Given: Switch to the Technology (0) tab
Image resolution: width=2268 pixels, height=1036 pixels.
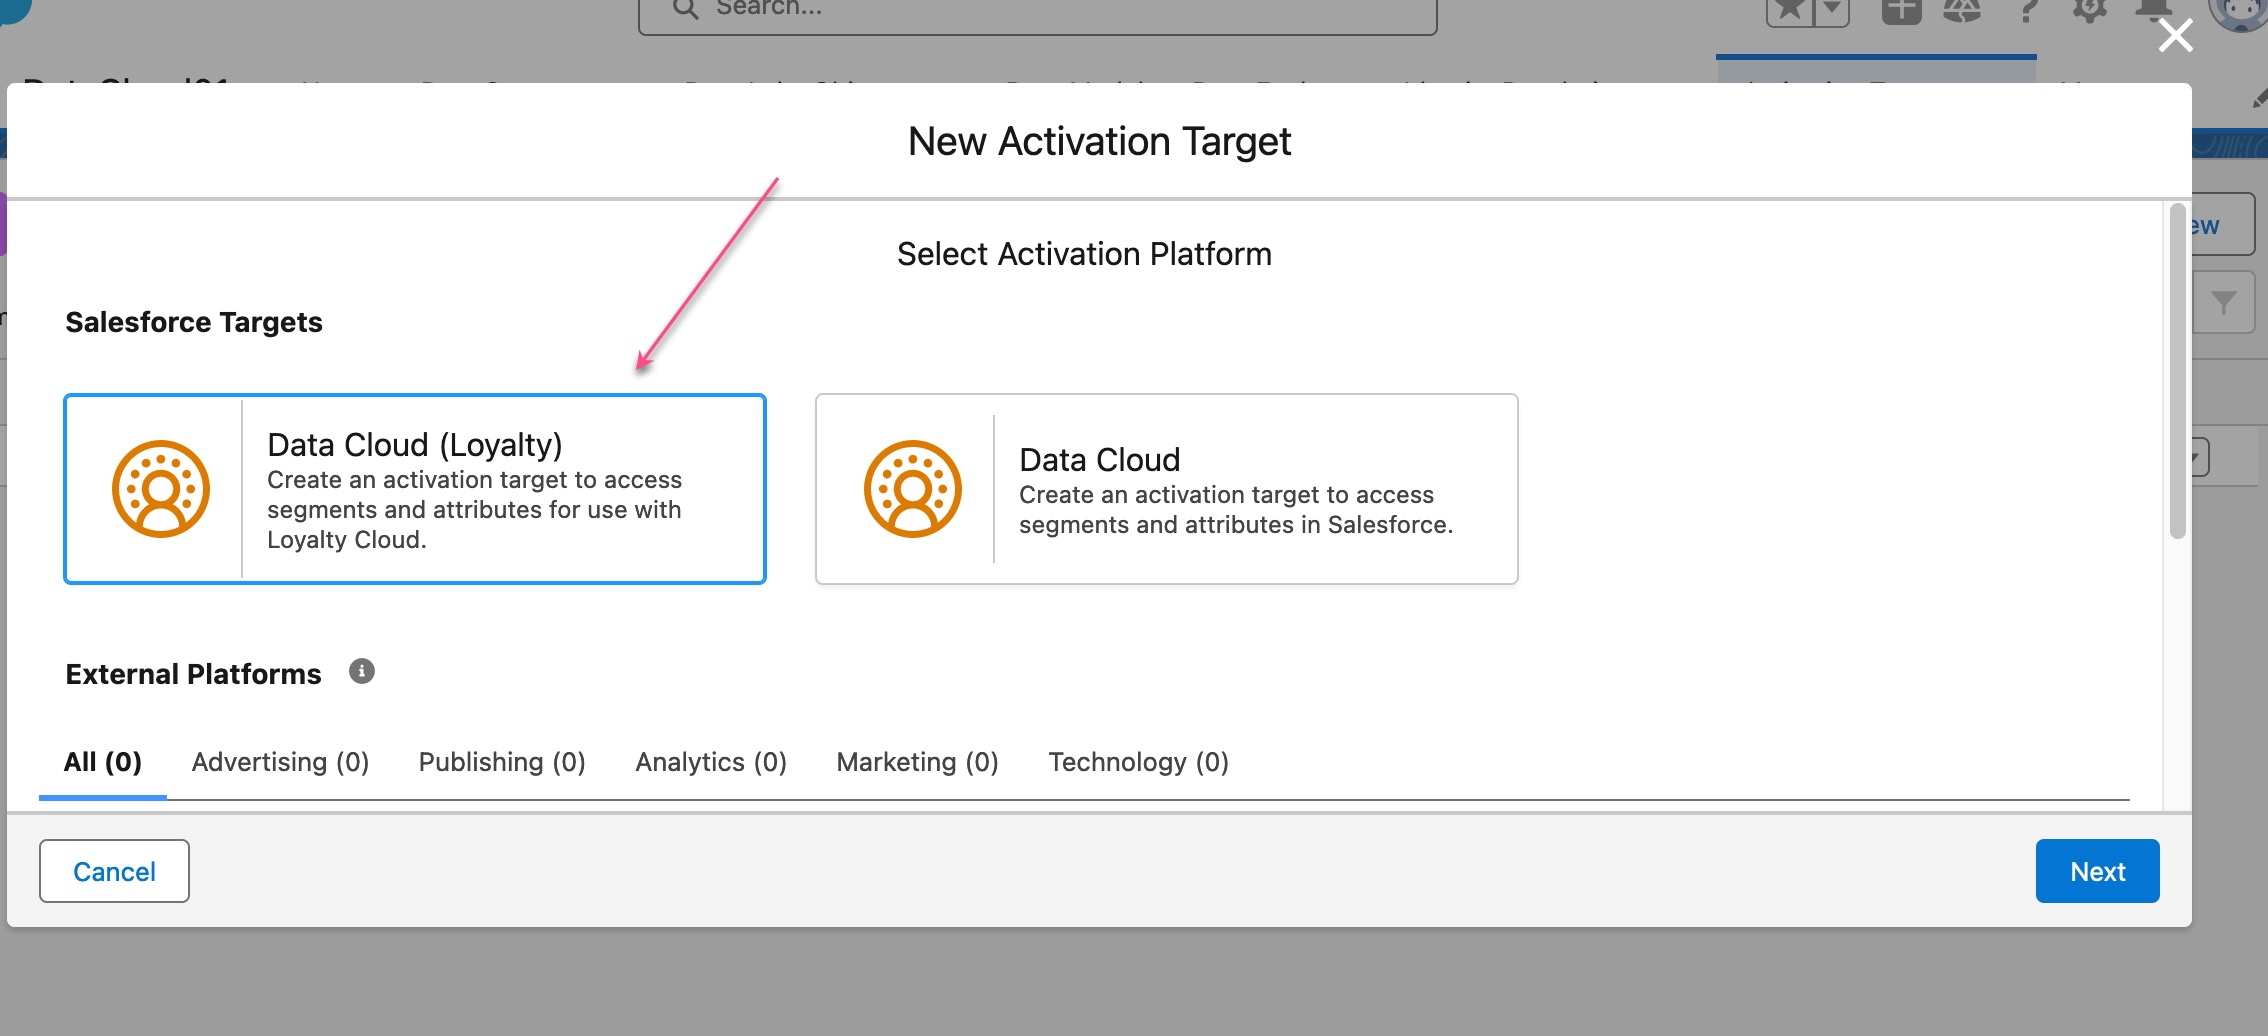Looking at the screenshot, I should tap(1139, 762).
